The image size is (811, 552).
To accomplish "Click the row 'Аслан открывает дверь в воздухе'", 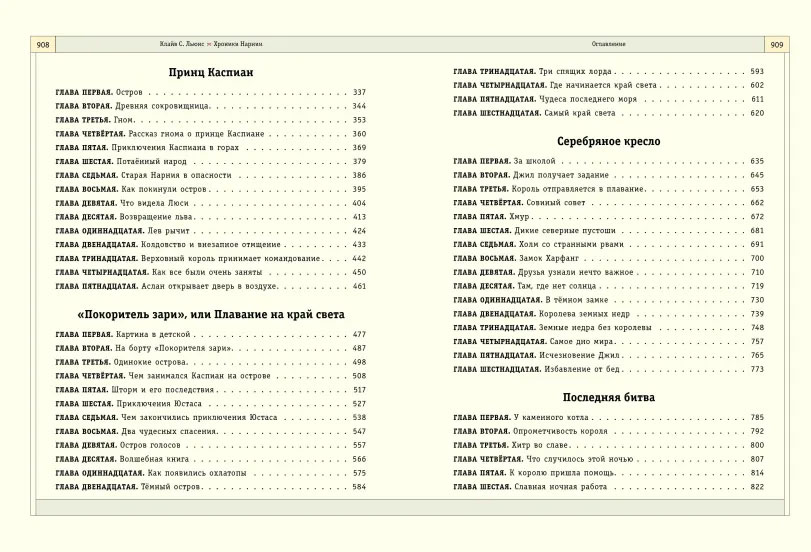I will (x=211, y=287).
